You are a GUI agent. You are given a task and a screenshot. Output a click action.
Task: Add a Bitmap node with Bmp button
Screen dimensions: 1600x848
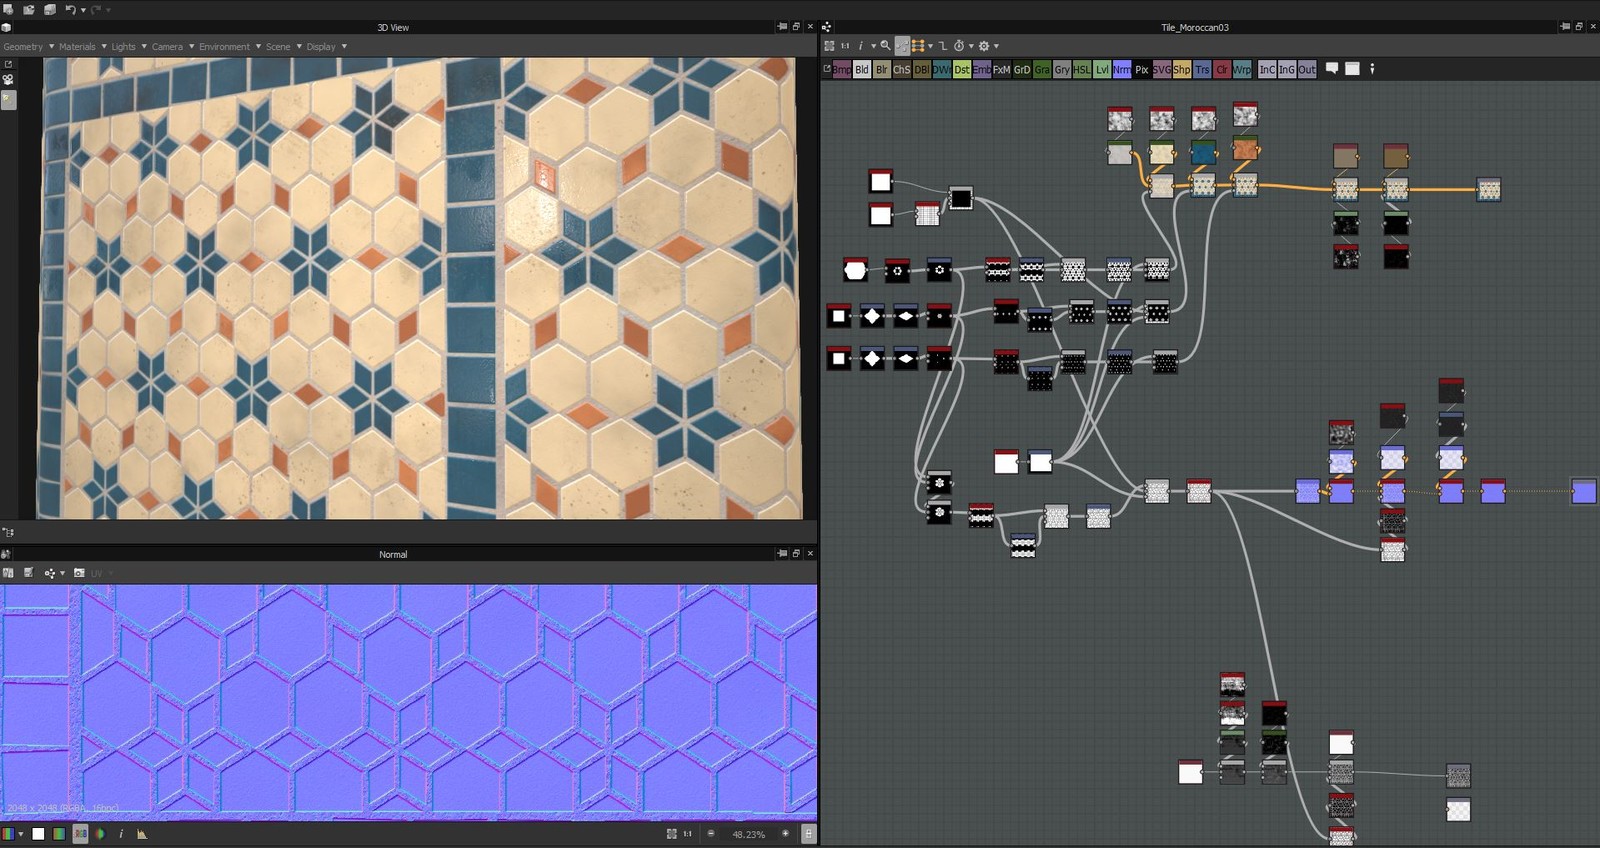click(842, 69)
